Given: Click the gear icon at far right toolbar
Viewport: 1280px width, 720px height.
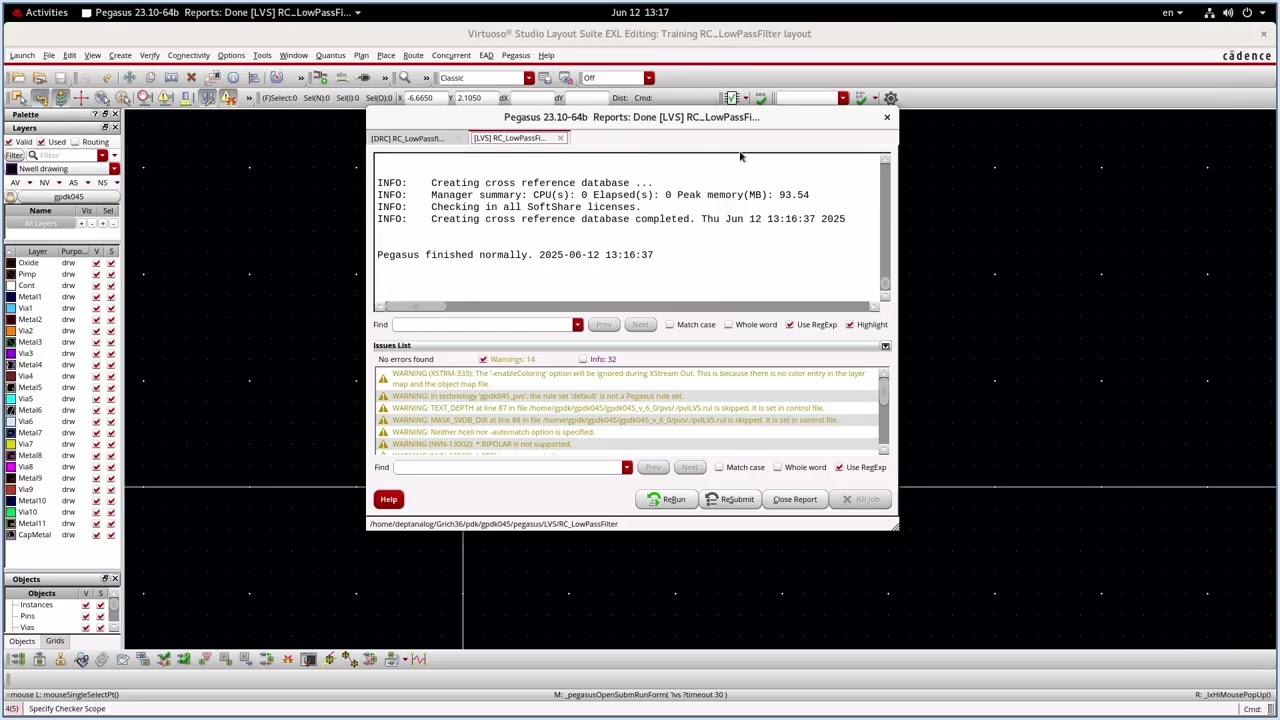Looking at the screenshot, I should [x=891, y=98].
